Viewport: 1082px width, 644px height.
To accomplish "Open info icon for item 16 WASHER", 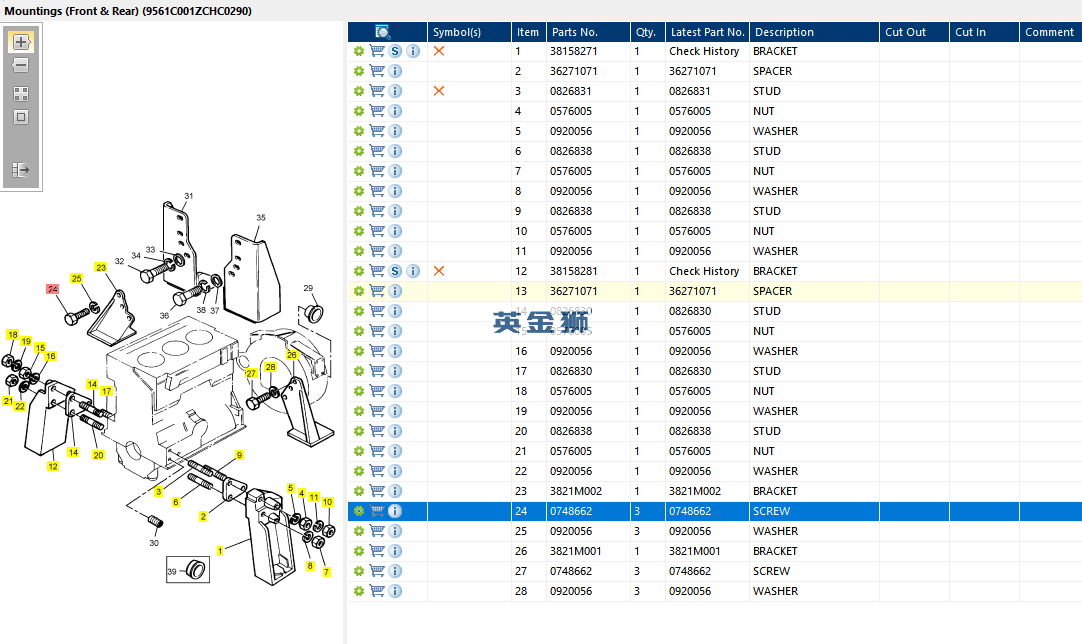I will (x=395, y=351).
